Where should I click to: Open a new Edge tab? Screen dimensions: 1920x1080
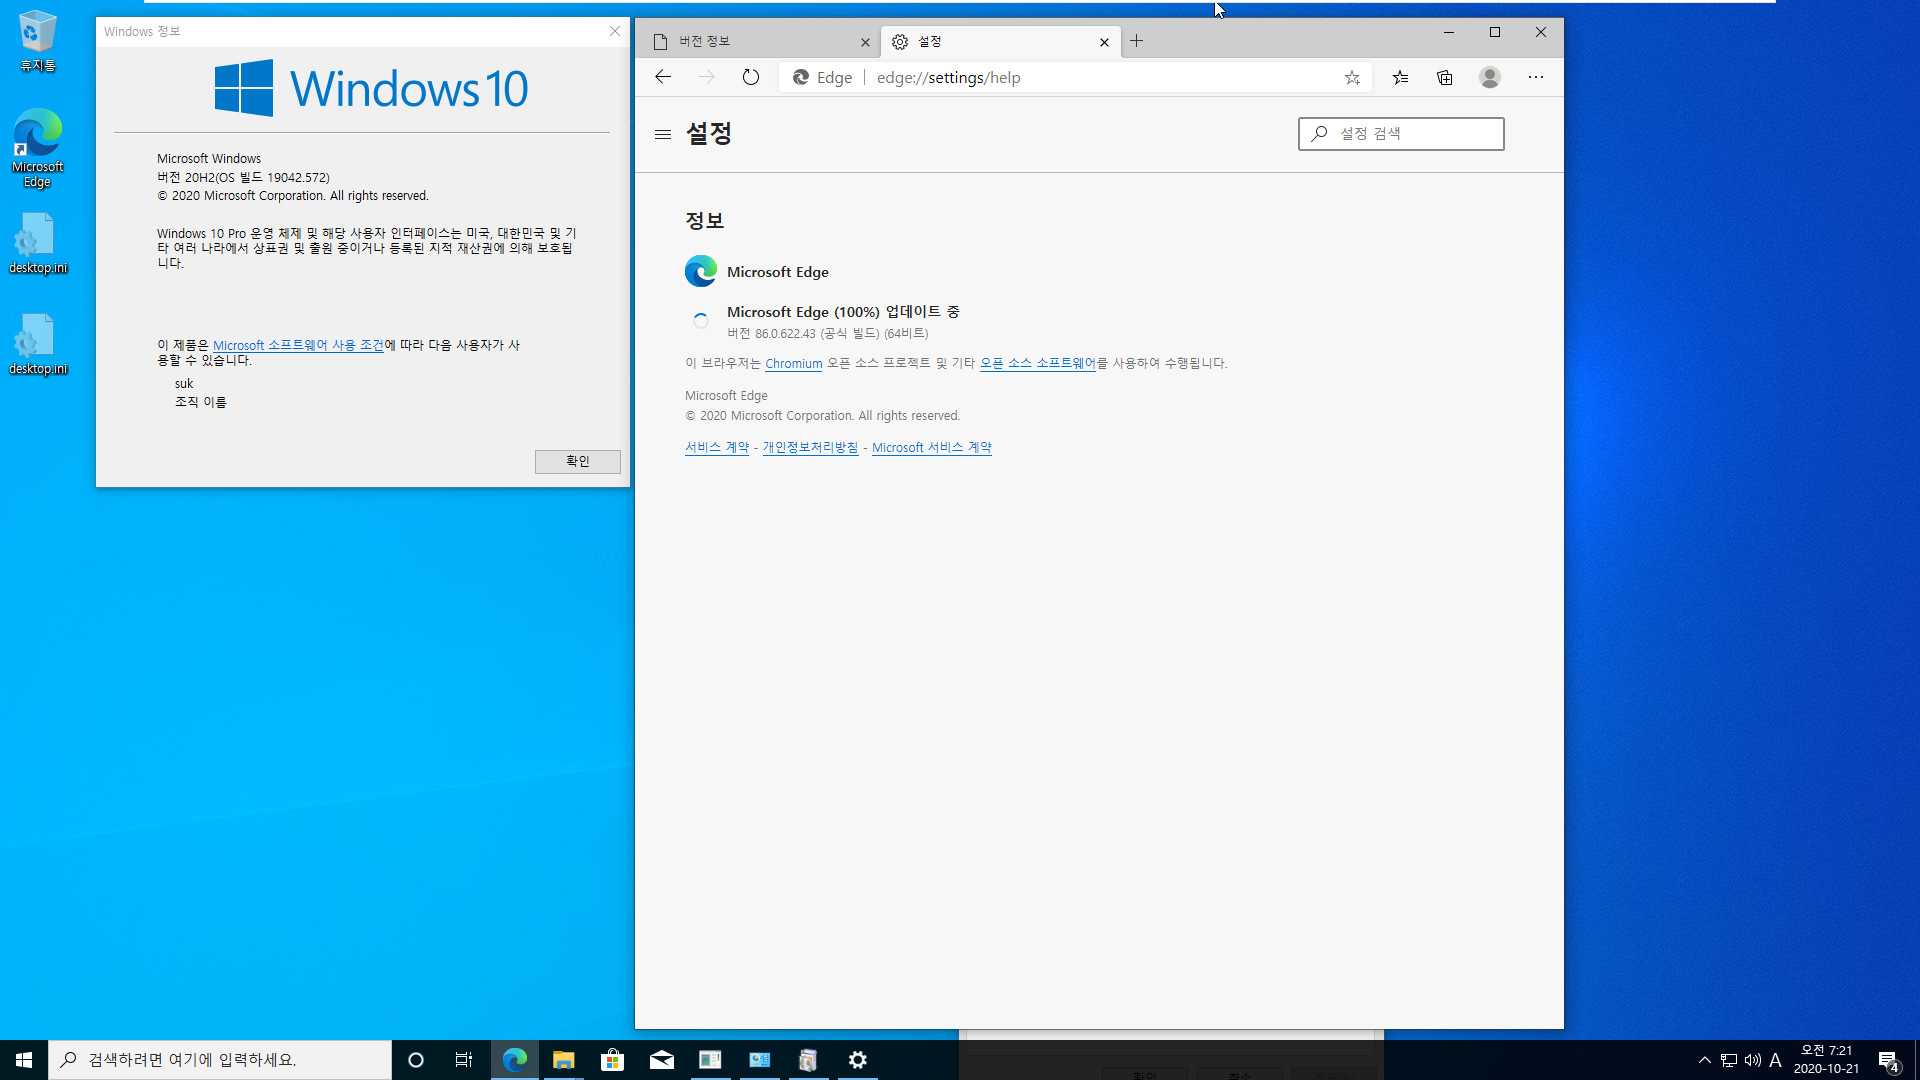[x=1137, y=41]
